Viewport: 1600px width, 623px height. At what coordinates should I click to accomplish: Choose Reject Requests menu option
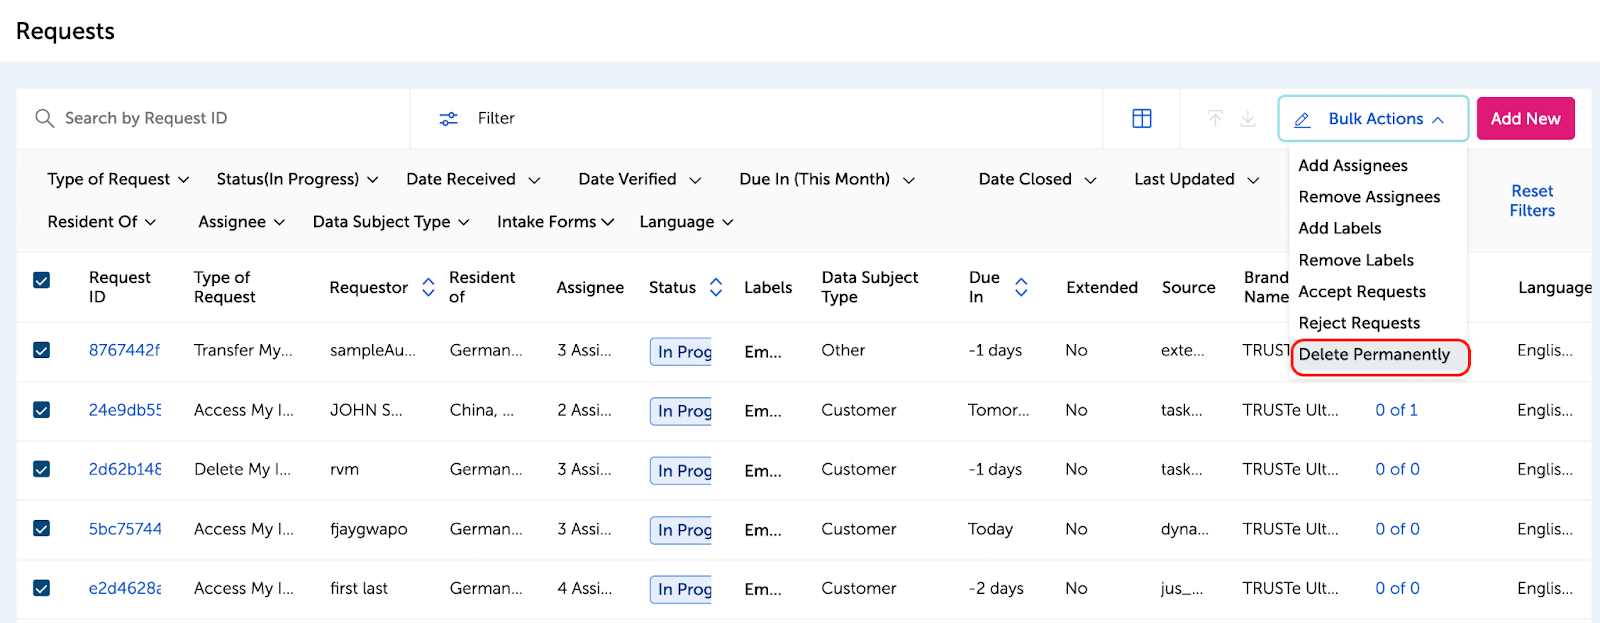tap(1359, 323)
